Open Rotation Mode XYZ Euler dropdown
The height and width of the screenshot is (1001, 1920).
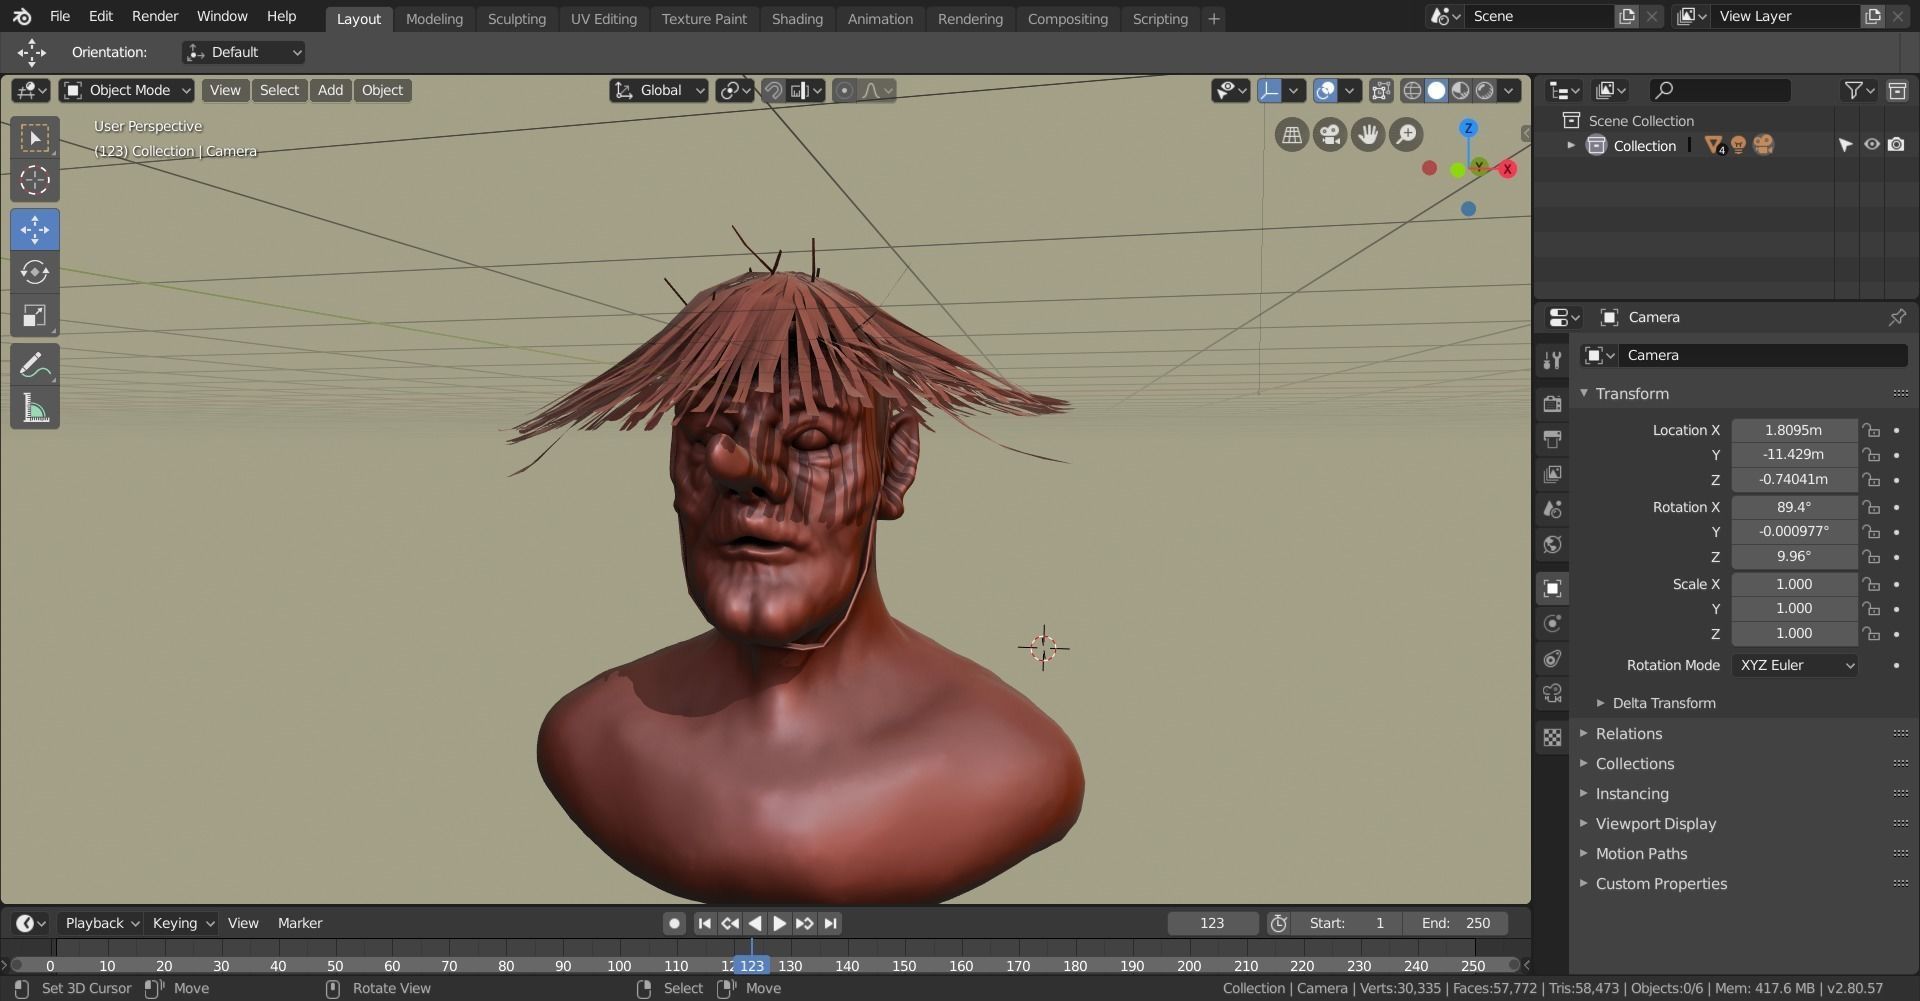pos(1794,665)
